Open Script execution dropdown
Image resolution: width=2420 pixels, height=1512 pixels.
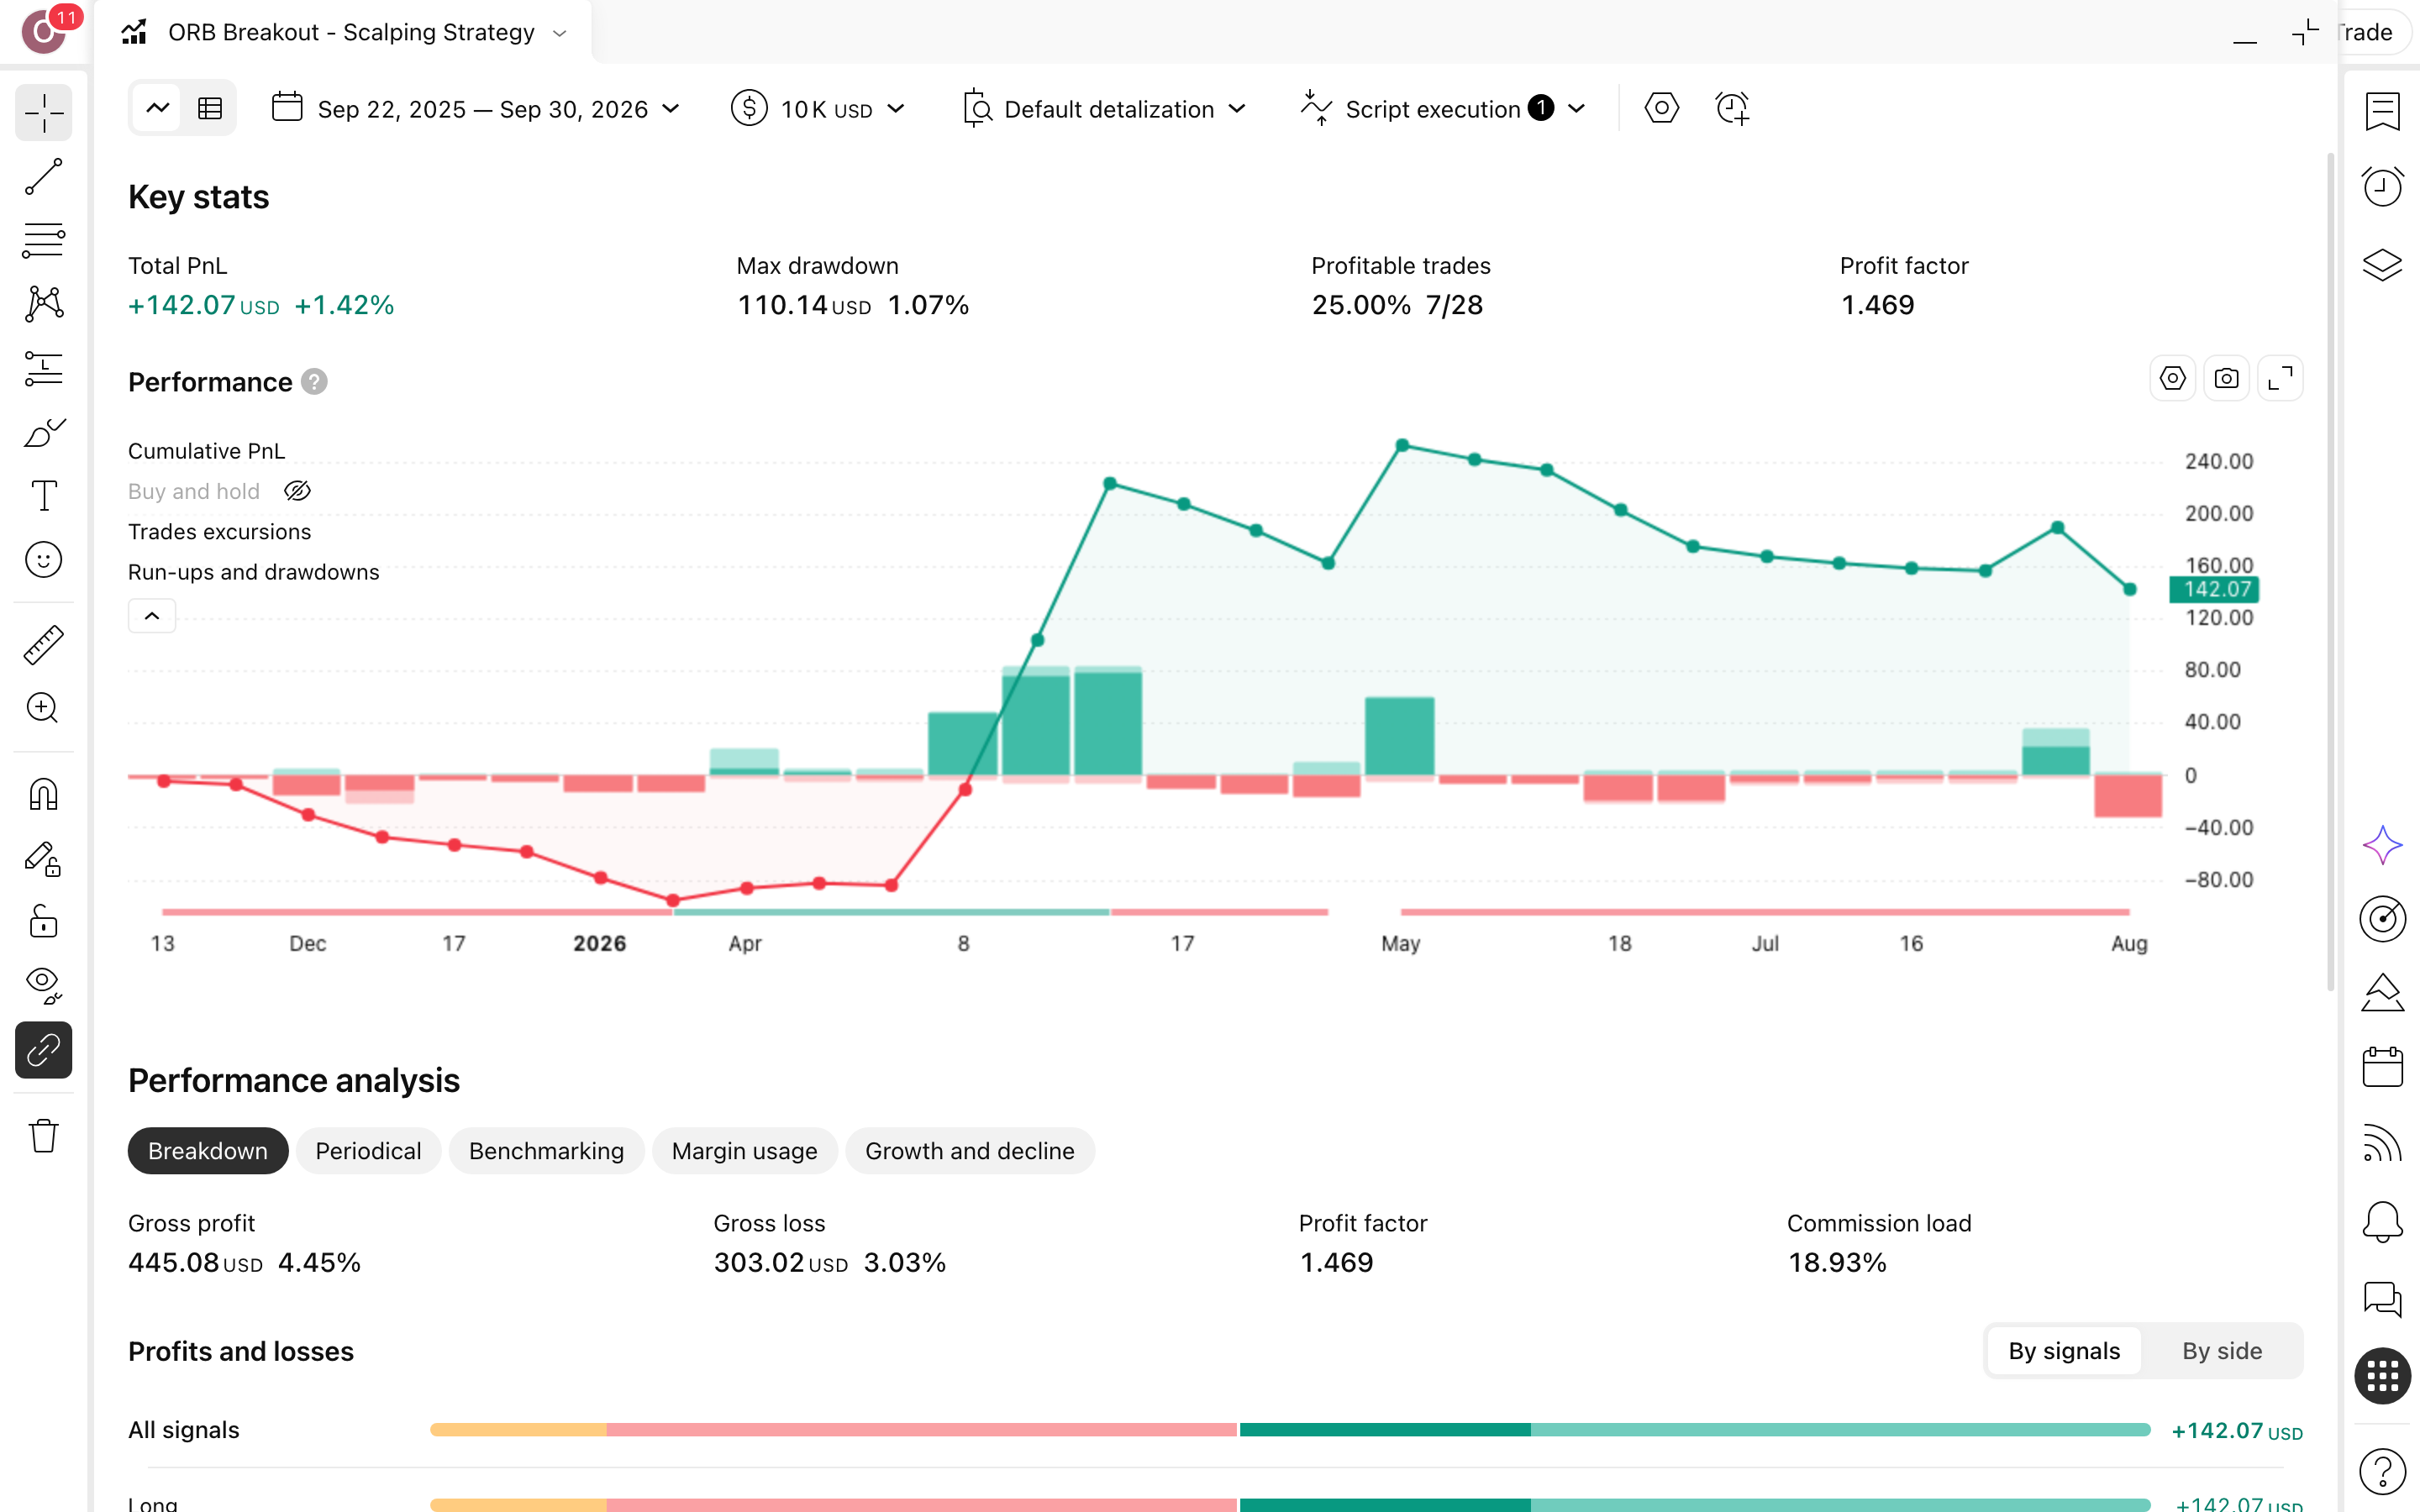(x=1444, y=108)
